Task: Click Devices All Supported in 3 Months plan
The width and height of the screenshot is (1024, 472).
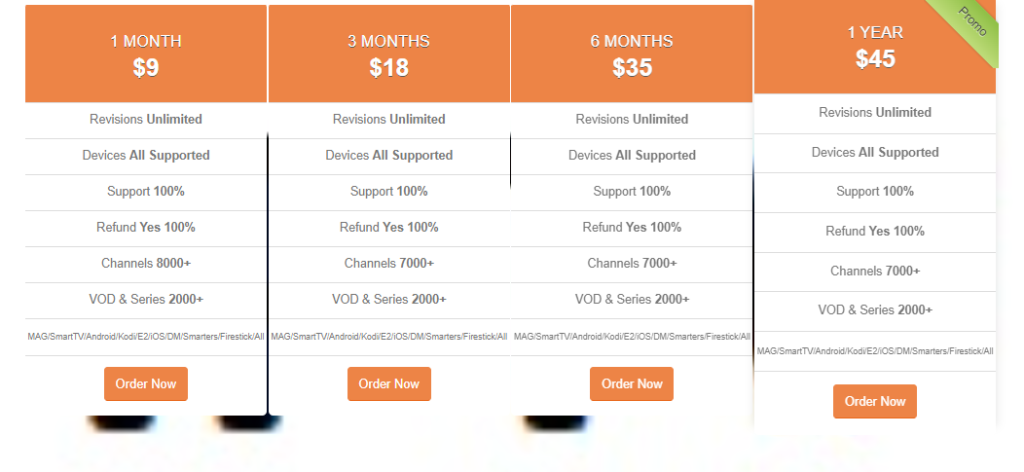Action: 389,155
